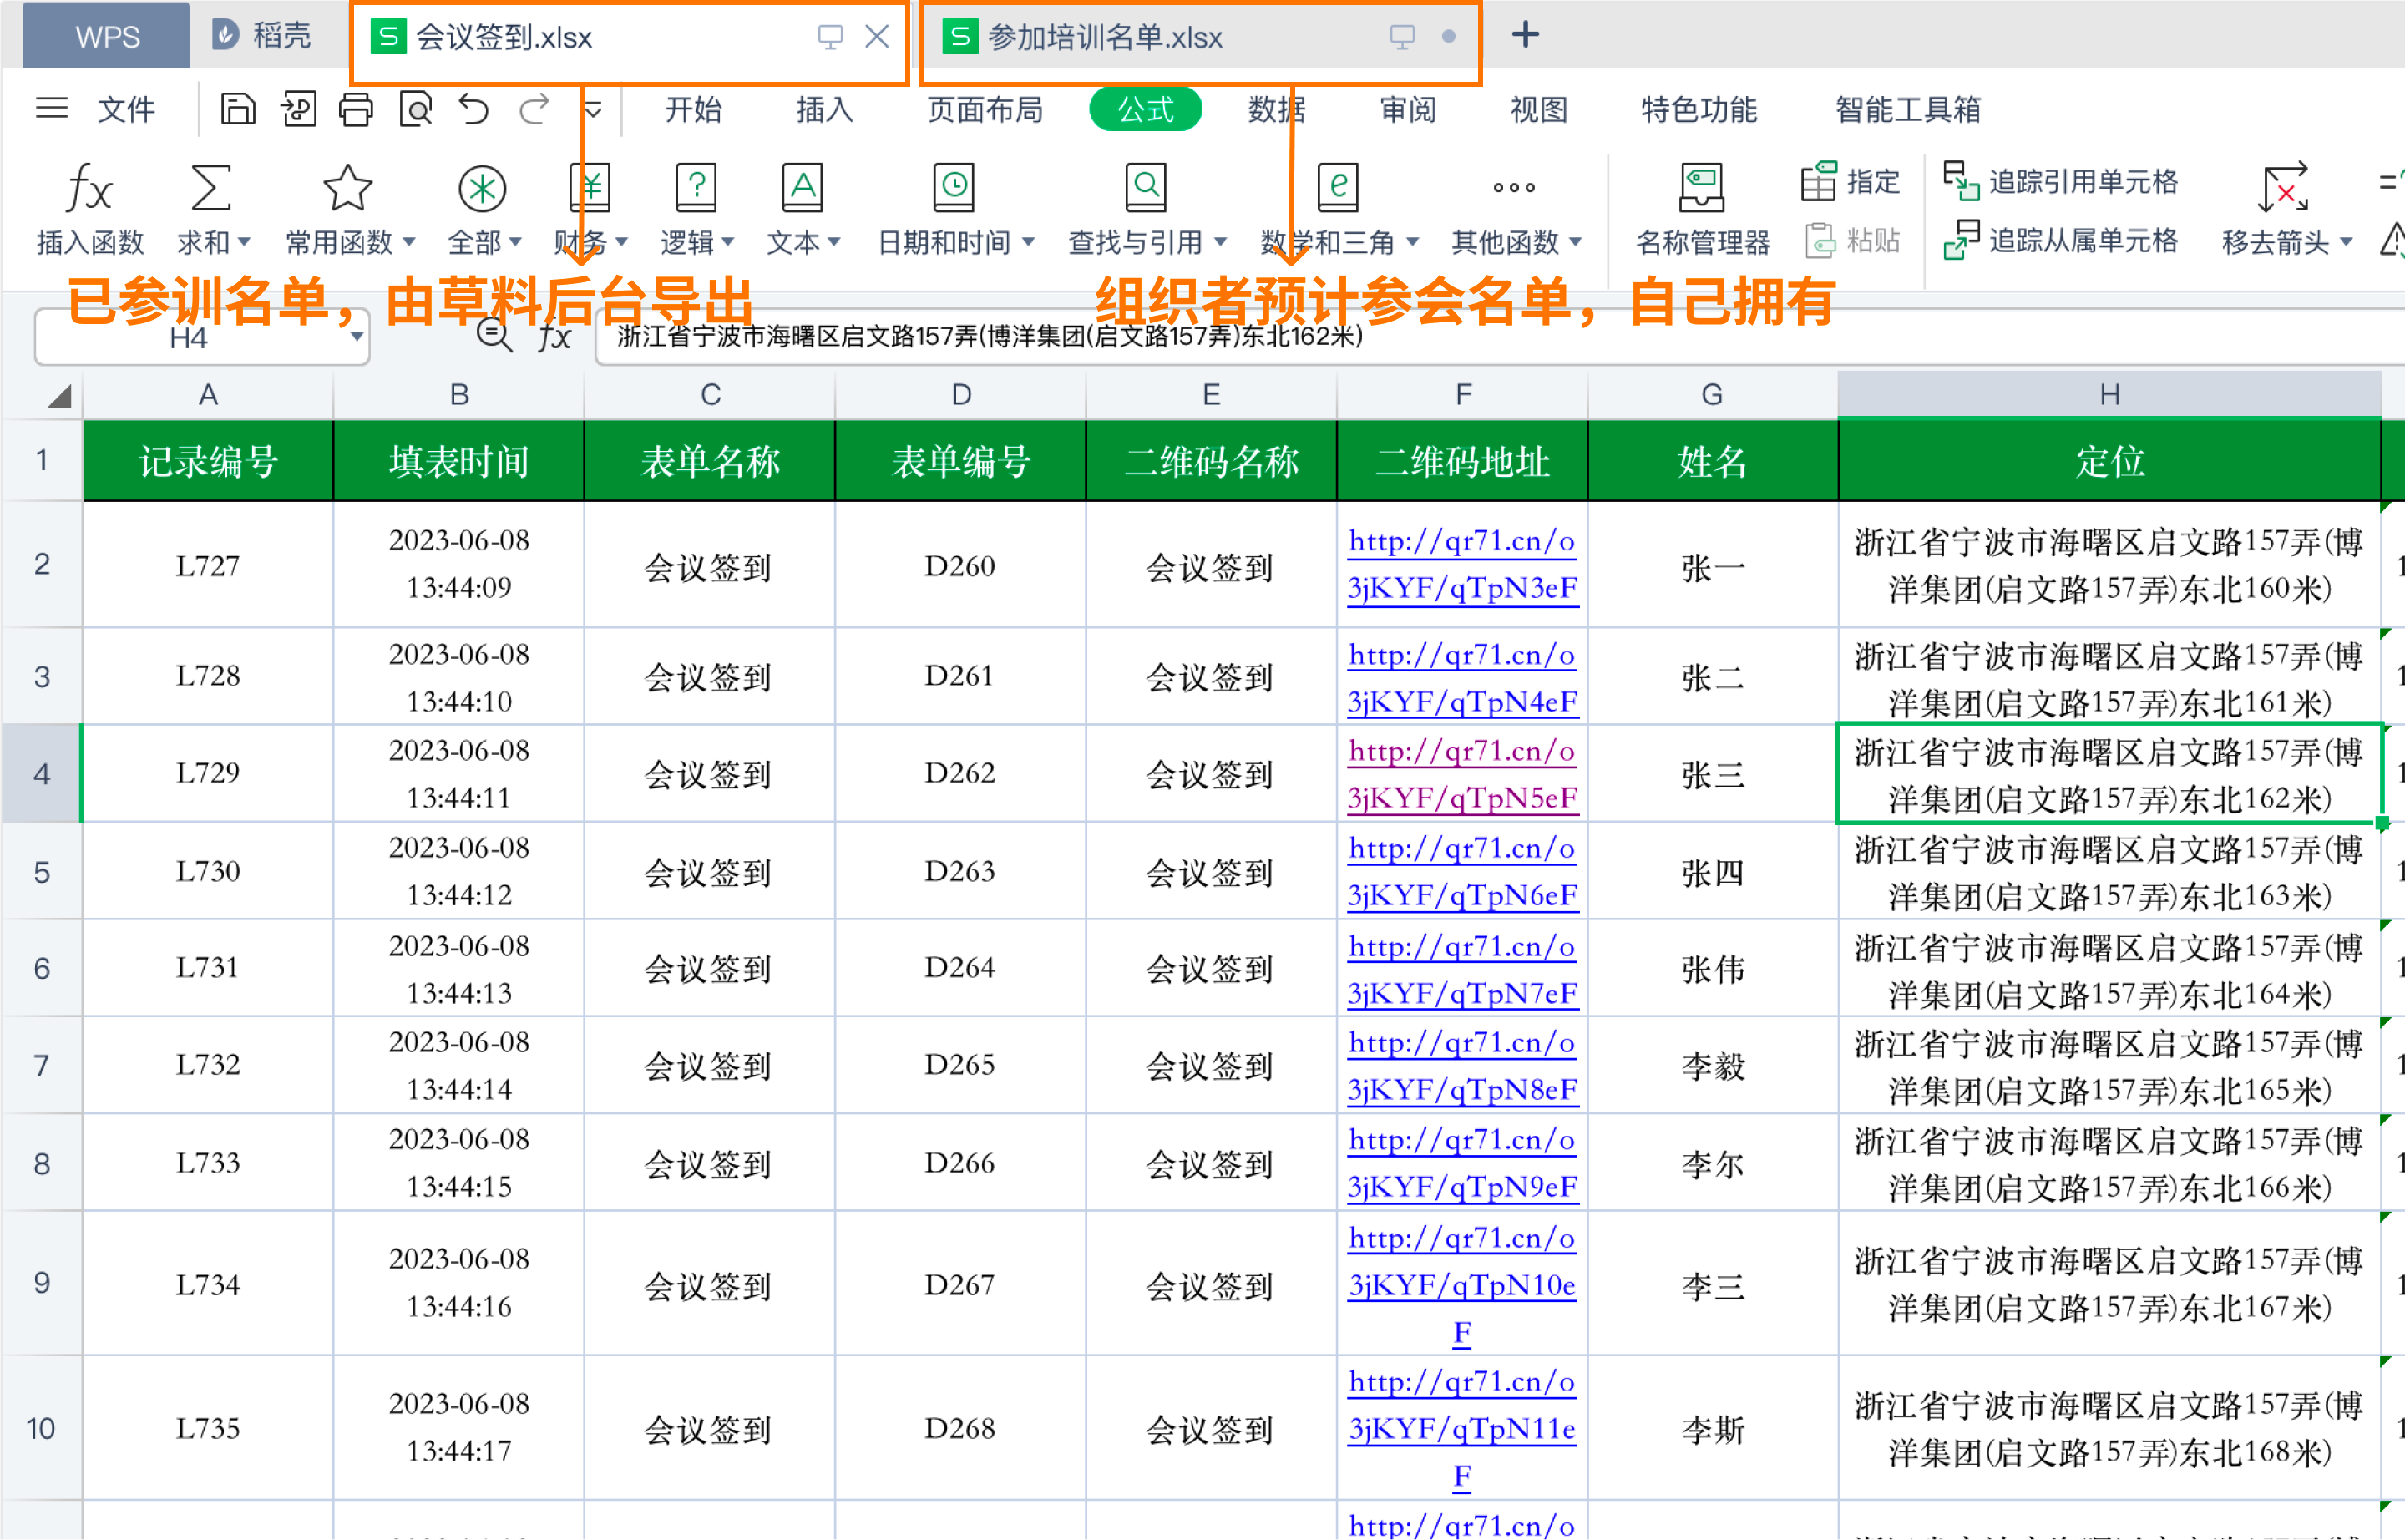
Task: Open QR link ending qTpN4eF in row 3
Action: 1462,678
